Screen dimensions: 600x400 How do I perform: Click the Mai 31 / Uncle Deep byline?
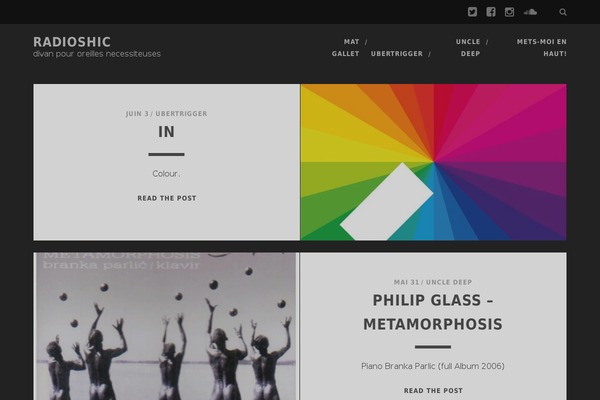point(433,282)
